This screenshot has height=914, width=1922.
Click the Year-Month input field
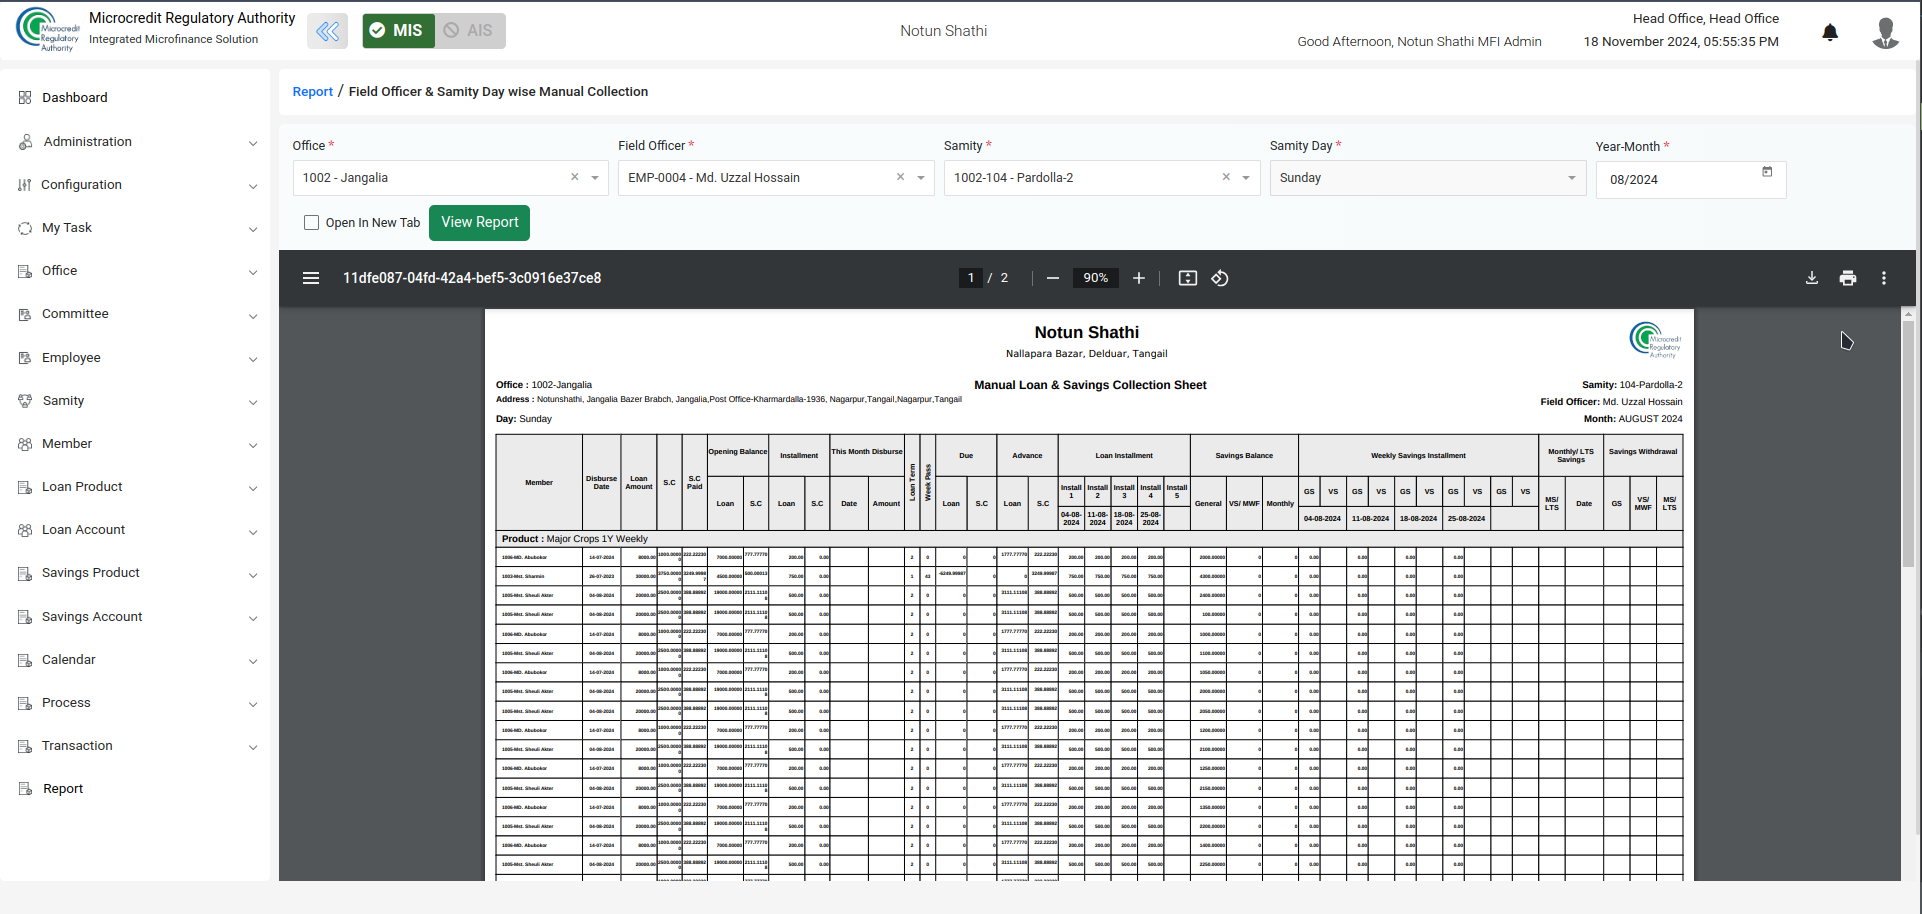click(1690, 179)
